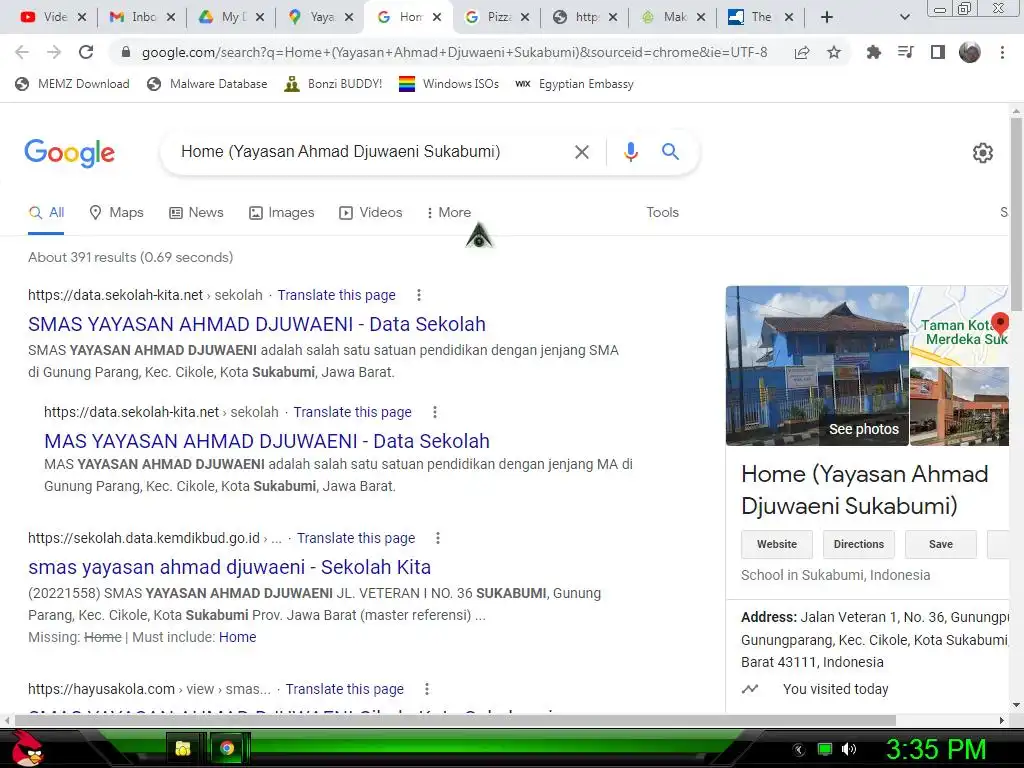Expand the More search filters menu

[x=448, y=213]
